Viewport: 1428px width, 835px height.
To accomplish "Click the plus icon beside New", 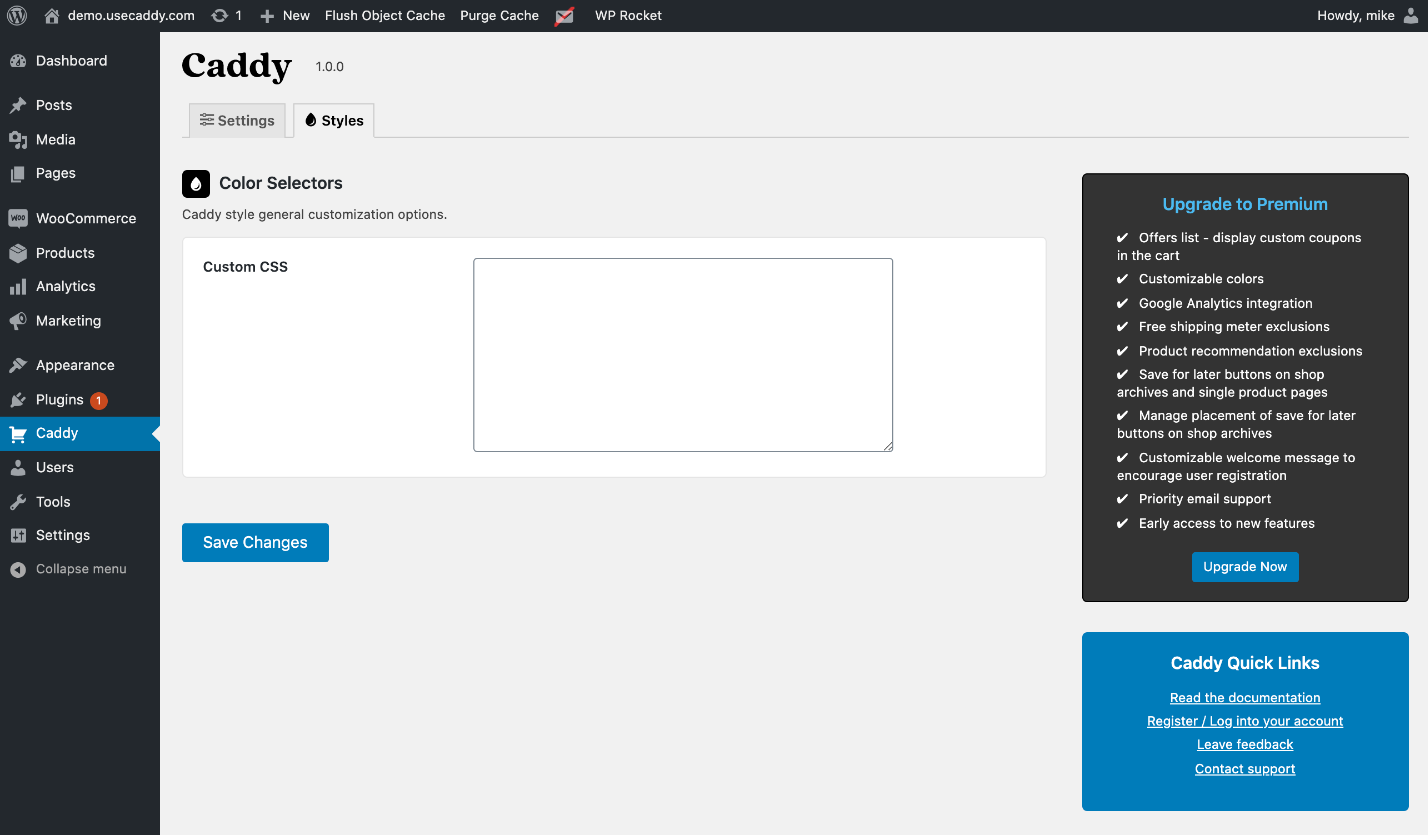I will (267, 16).
